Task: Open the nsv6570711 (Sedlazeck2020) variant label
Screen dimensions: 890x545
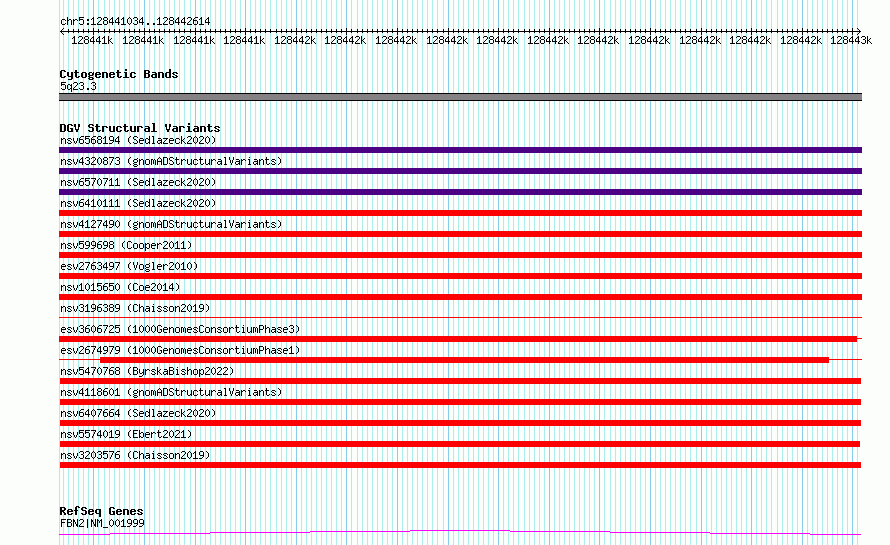Action: (138, 182)
